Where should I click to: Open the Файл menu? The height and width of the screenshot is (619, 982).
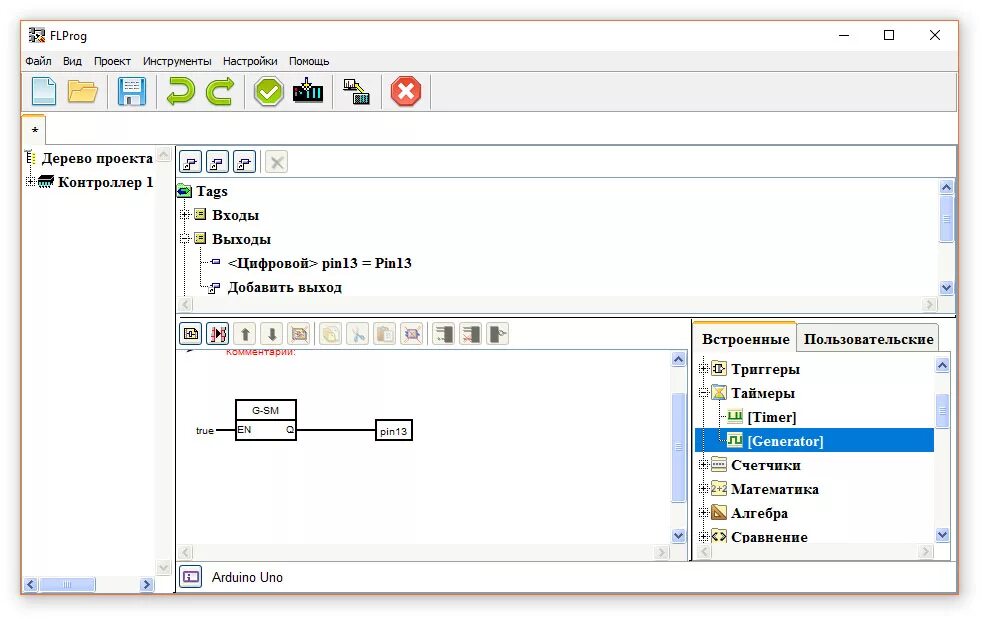click(38, 61)
